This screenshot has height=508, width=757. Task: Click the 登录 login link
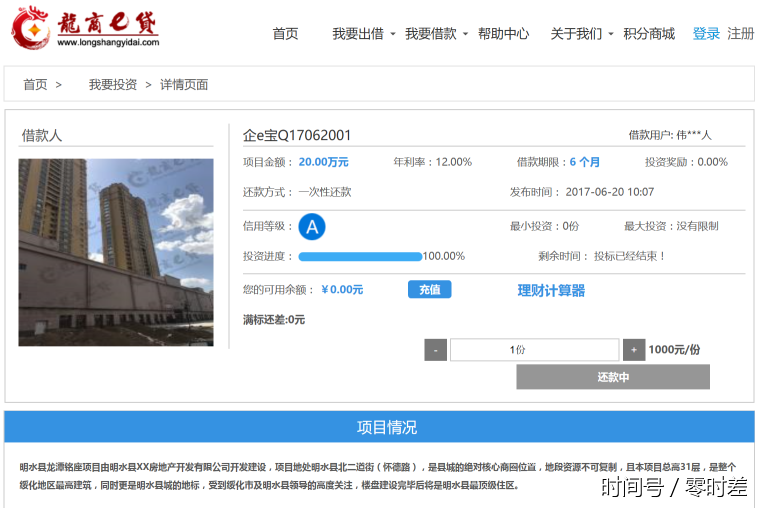[706, 34]
